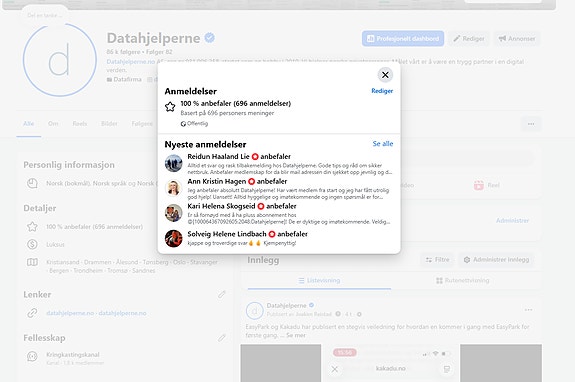Image resolution: width=575 pixels, height=382 pixels.
Task: Edit Fellesskap section with pencil icon
Action: pyautogui.click(x=221, y=338)
